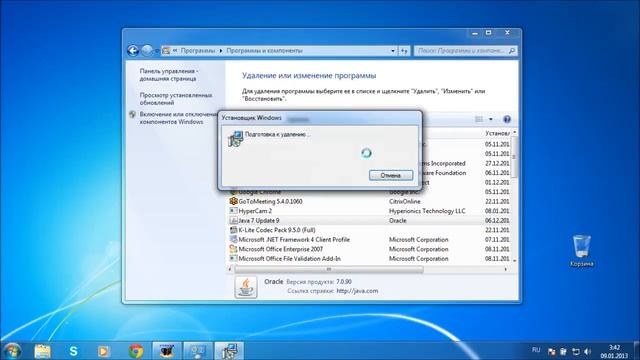This screenshot has width=640, height=360.
Task: Click Microsoft Corporation cell for Office Enterprise 2007
Action: [418, 249]
